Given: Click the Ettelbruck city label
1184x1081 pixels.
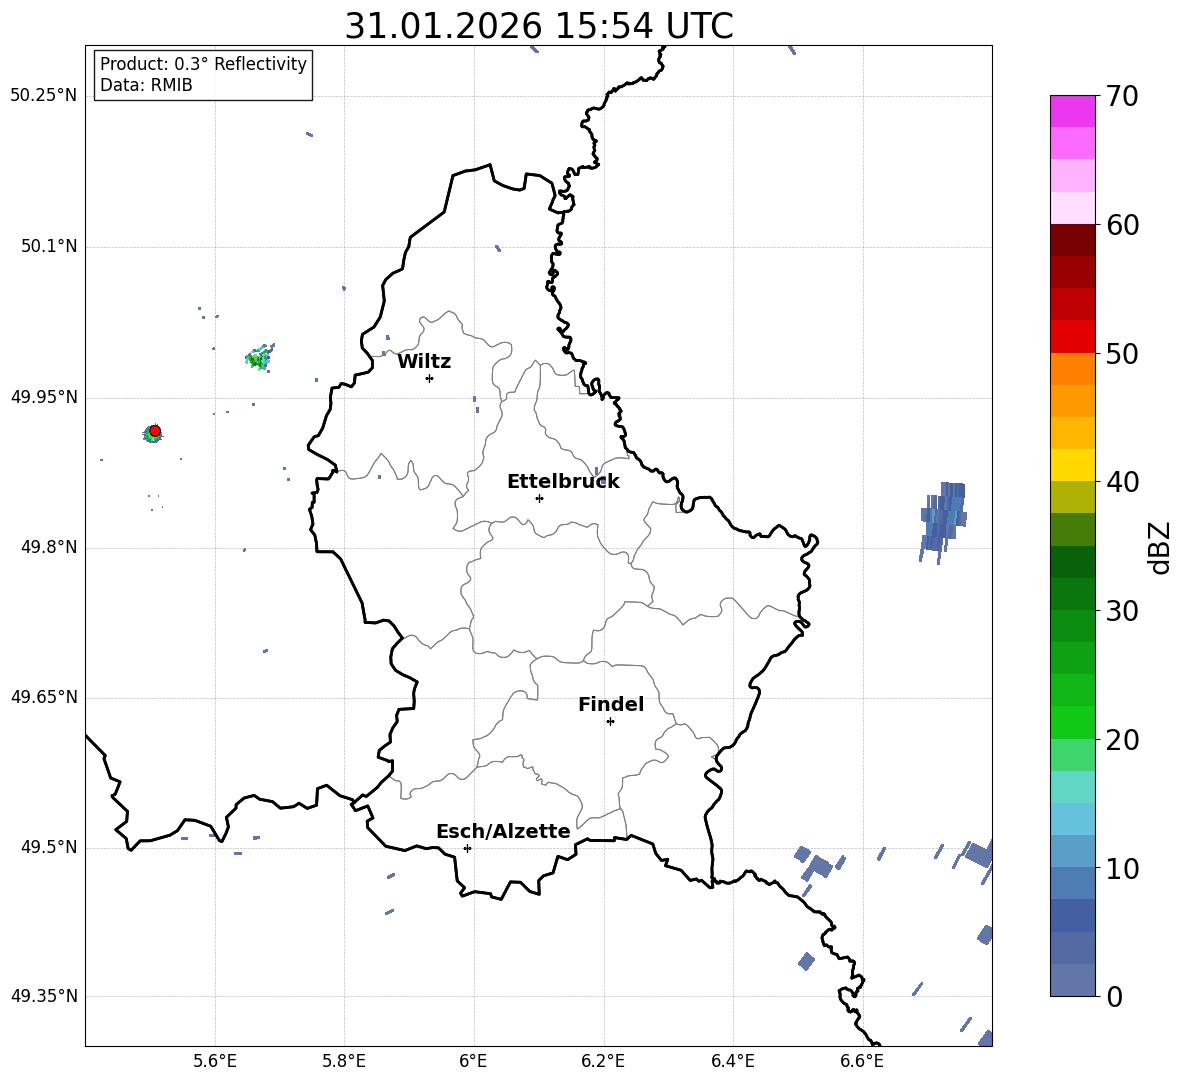Looking at the screenshot, I should tap(563, 482).
